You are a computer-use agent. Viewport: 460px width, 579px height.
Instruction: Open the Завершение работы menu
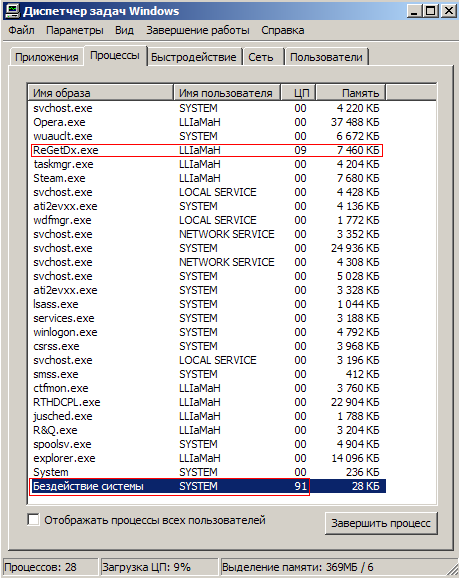pyautogui.click(x=198, y=30)
